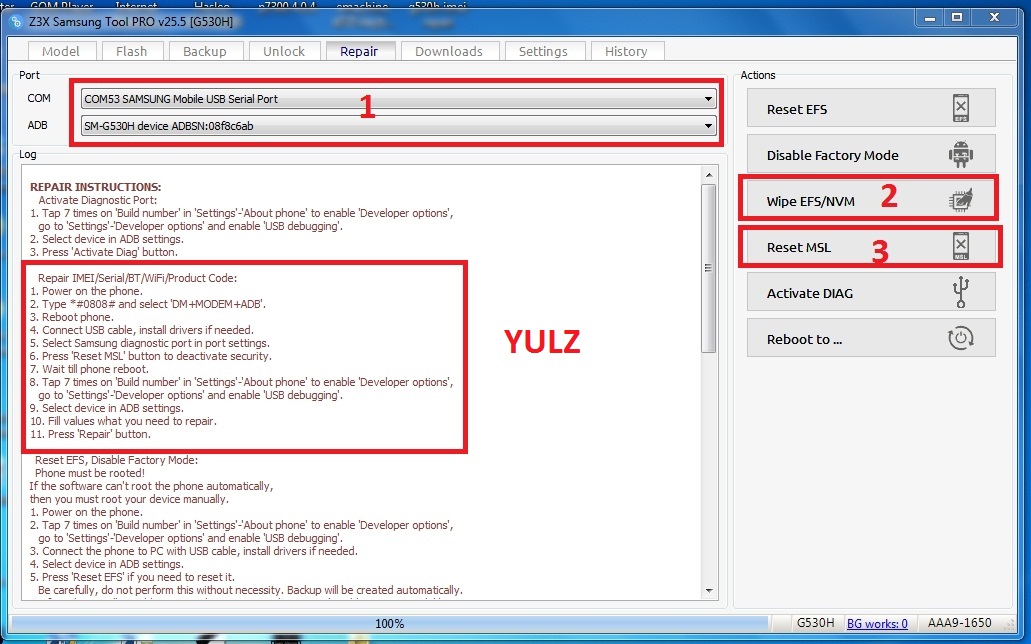This screenshot has height=644, width=1031.
Task: Click Disable Factory Mode button
Action: (871, 155)
